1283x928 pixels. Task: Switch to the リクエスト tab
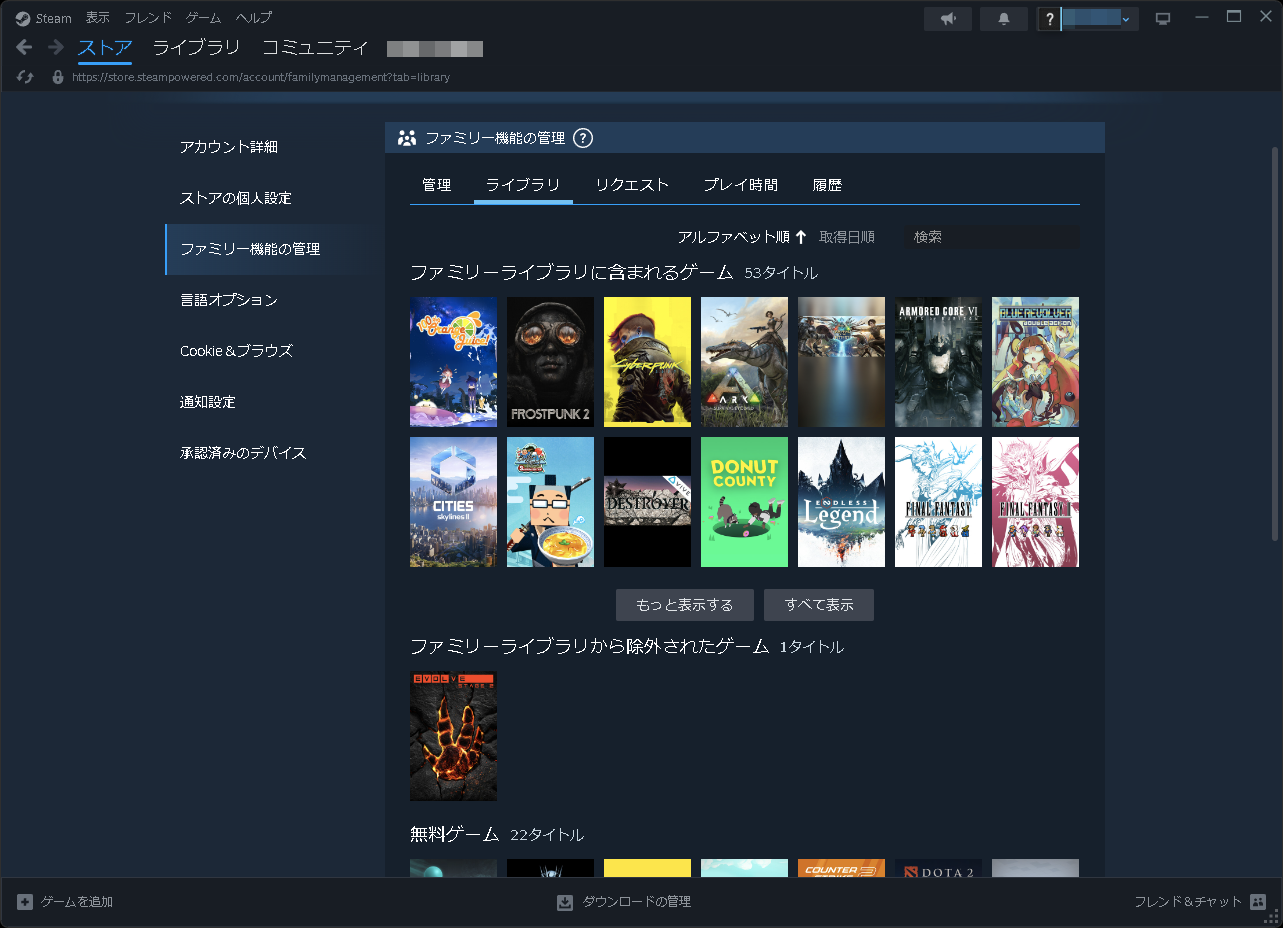[x=632, y=184]
